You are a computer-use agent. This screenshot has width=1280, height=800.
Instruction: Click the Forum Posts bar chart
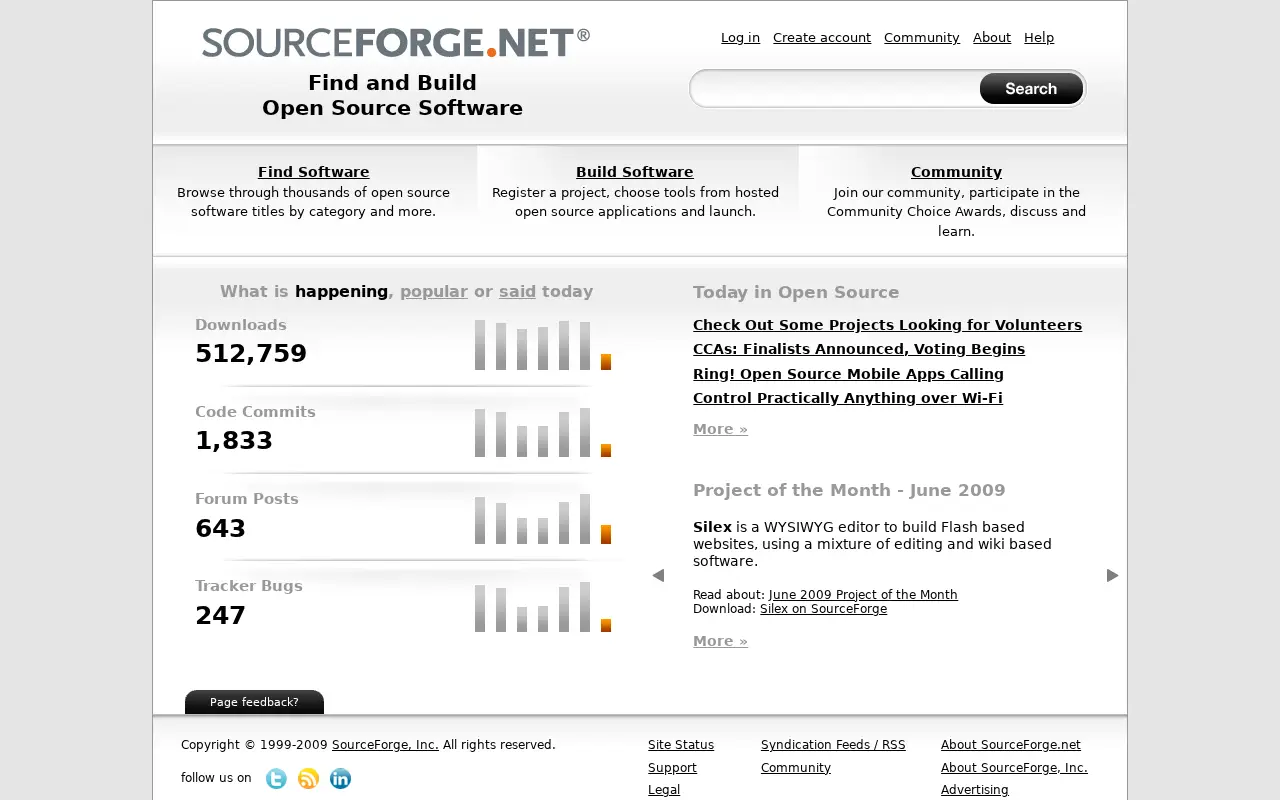[543, 519]
